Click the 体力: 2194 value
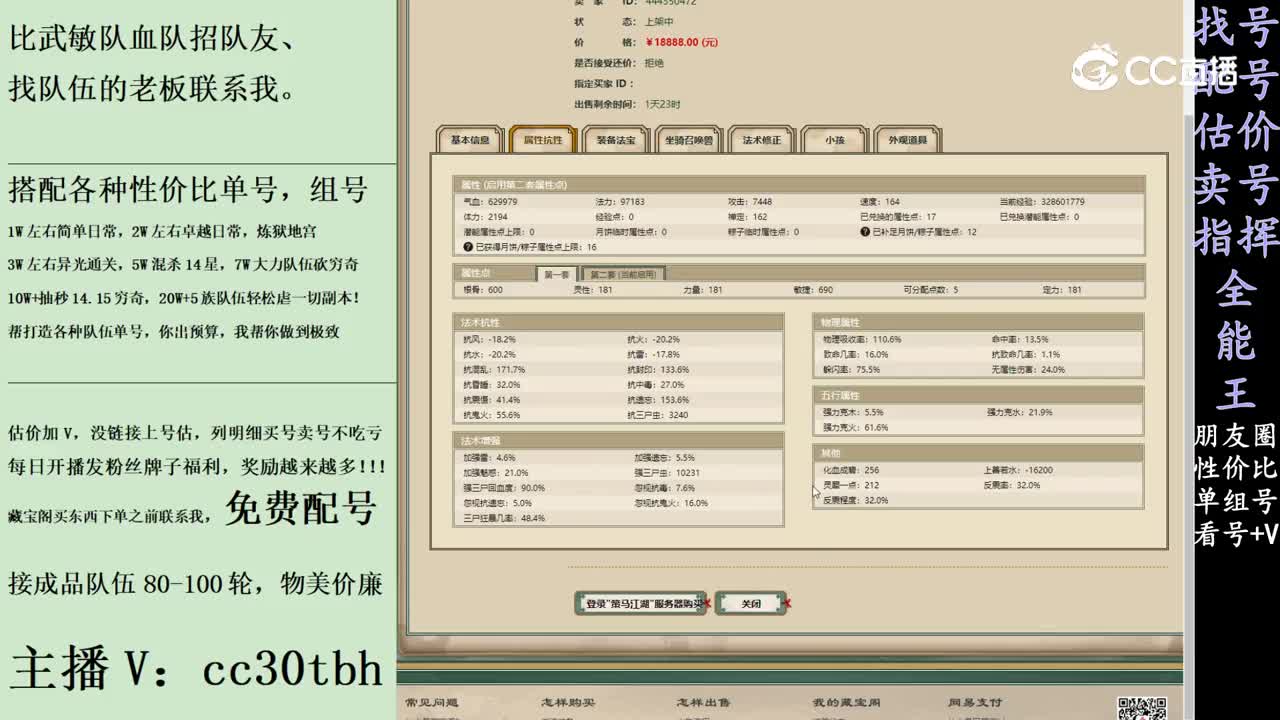The height and width of the screenshot is (720, 1280). click(485, 217)
